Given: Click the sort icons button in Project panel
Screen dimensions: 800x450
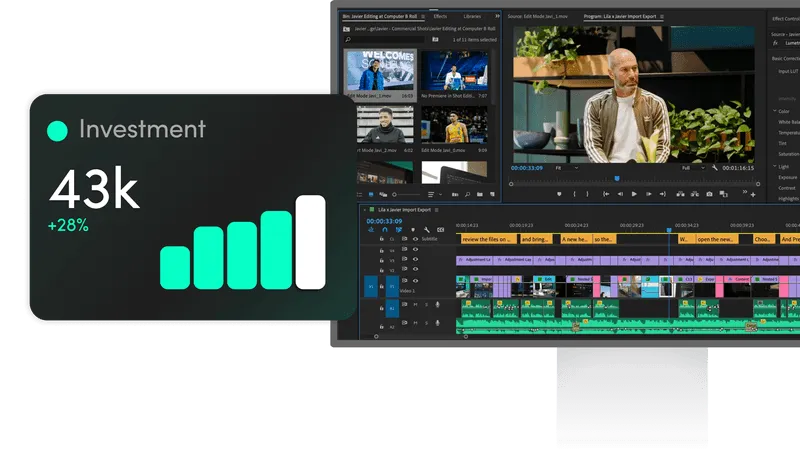Looking at the screenshot, I should click(431, 194).
